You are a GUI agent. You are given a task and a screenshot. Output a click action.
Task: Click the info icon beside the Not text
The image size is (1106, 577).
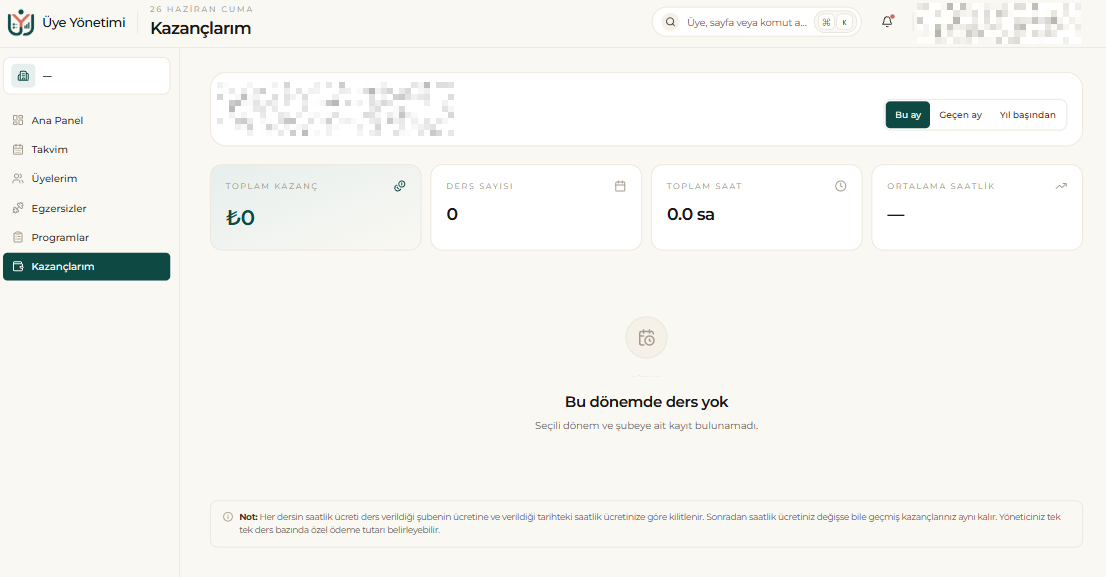coord(228,517)
